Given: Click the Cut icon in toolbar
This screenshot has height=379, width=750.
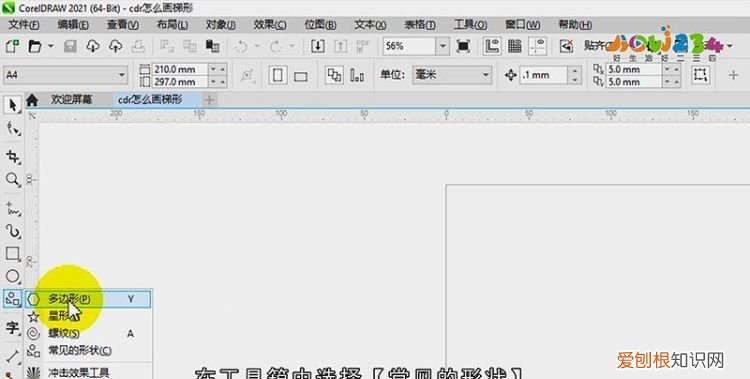Looking at the screenshot, I should point(167,46).
